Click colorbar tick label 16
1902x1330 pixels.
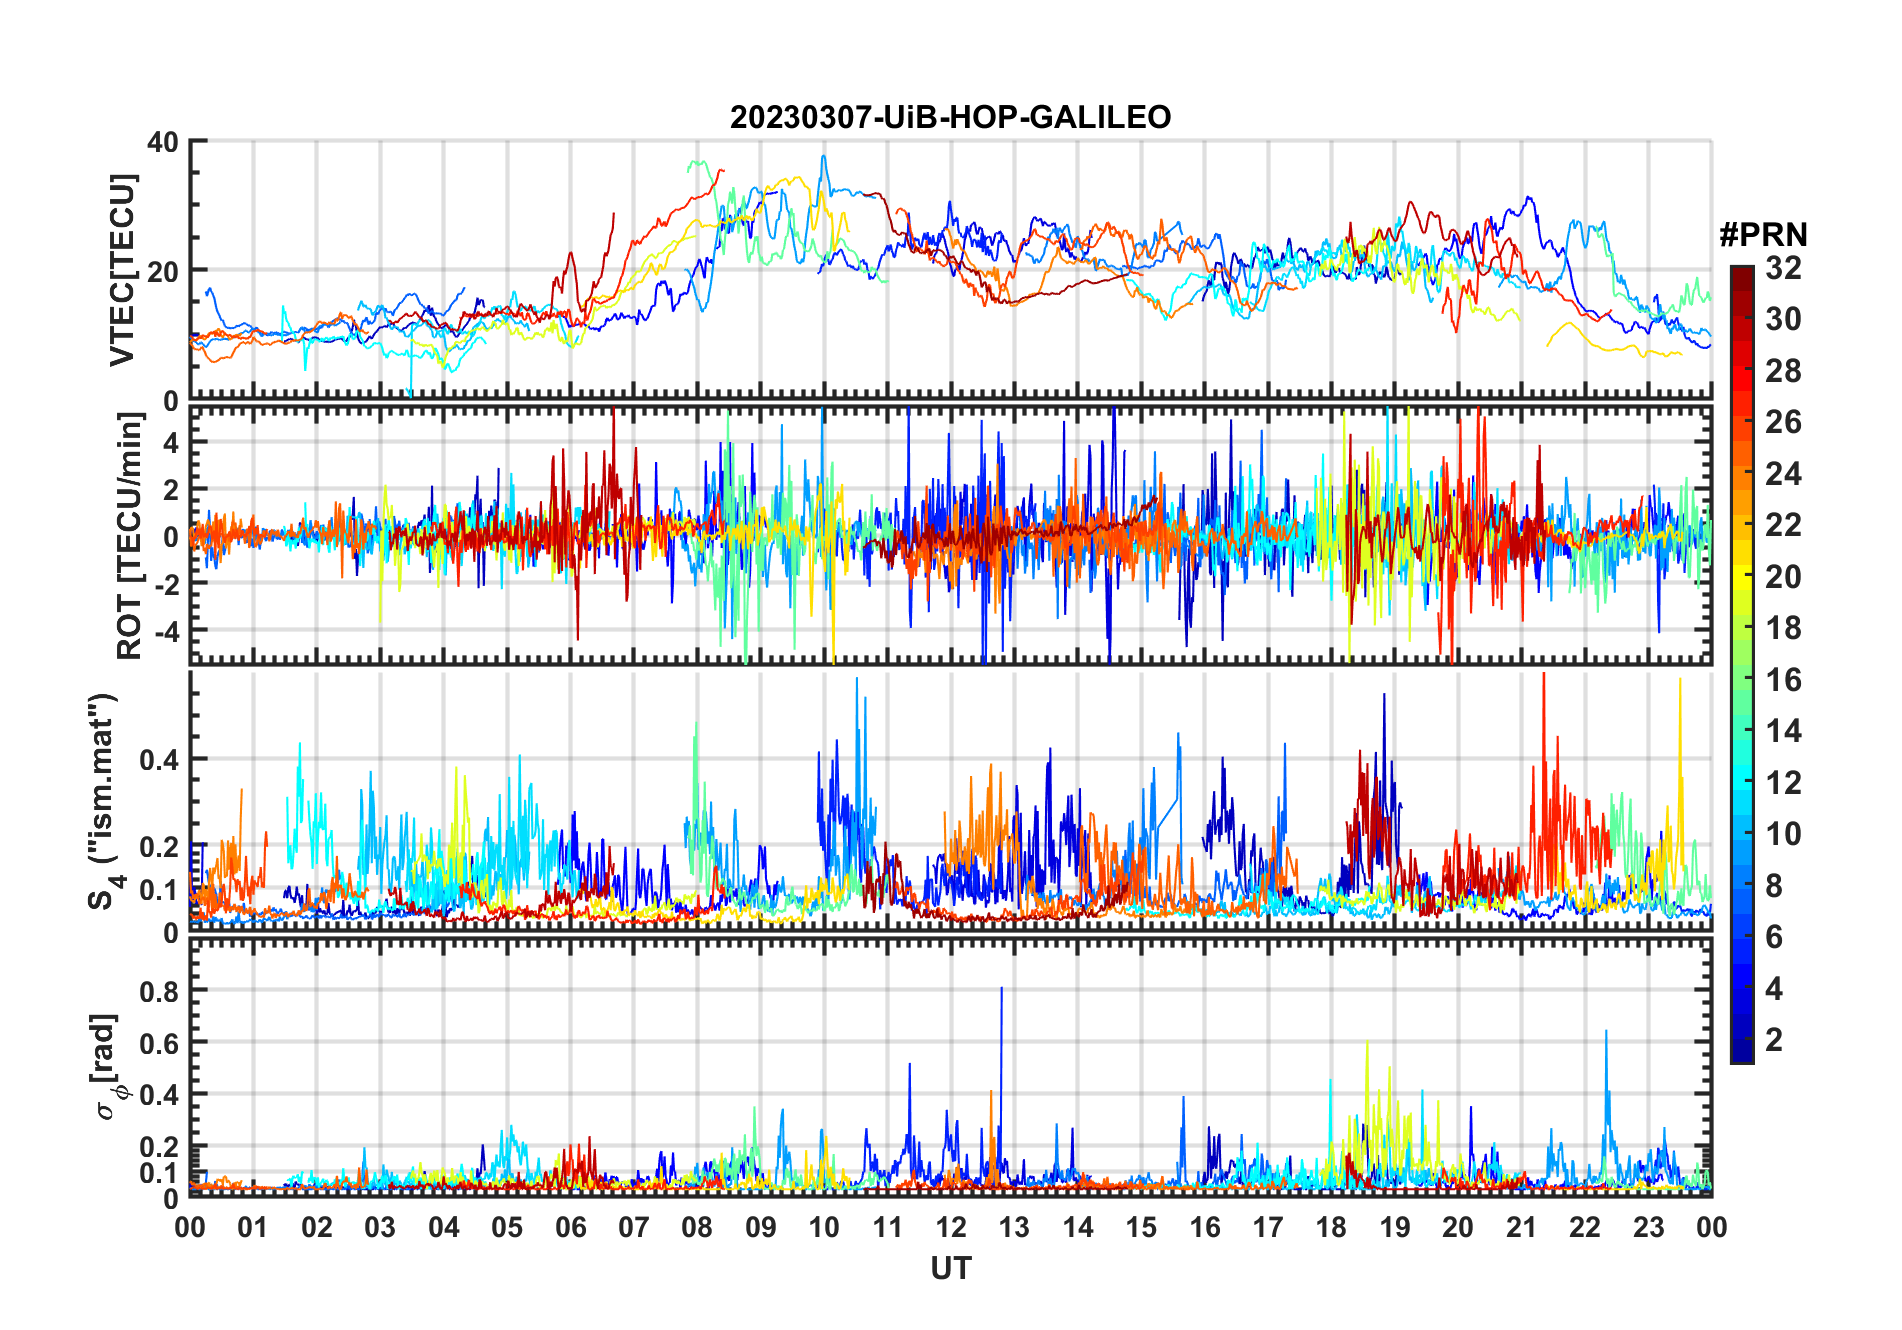pyautogui.click(x=1783, y=680)
